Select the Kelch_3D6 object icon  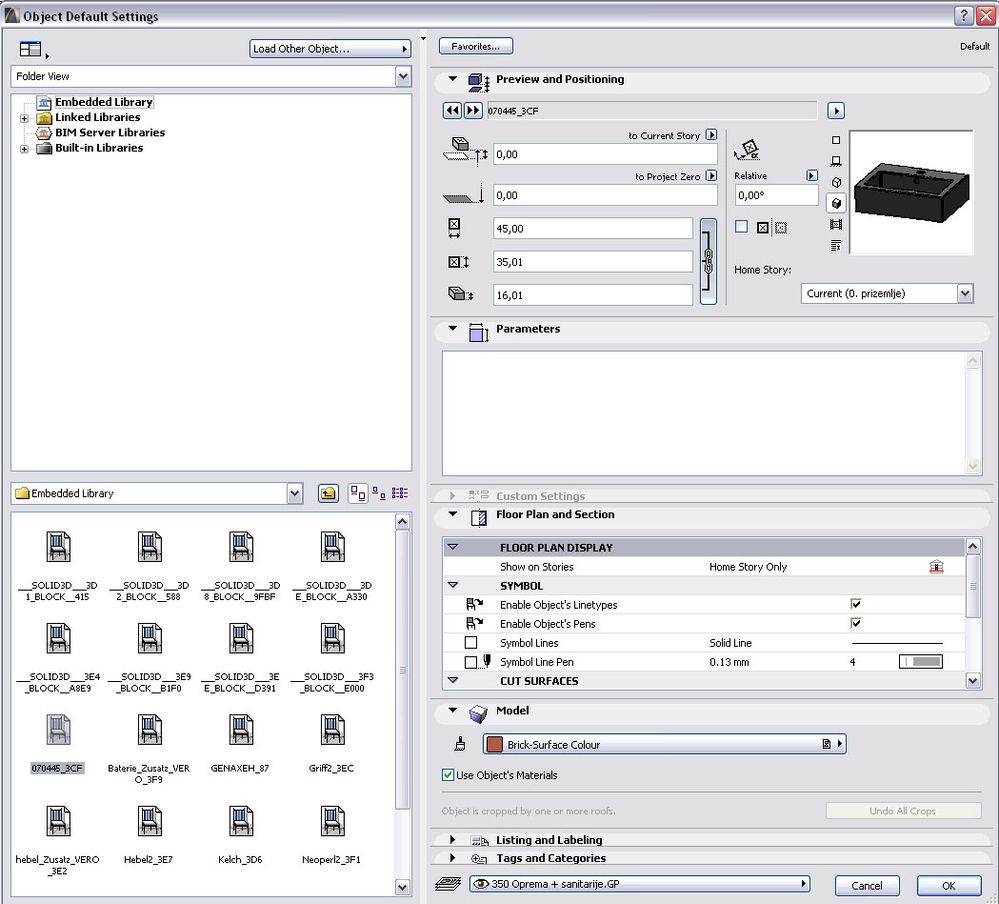[x=240, y=822]
